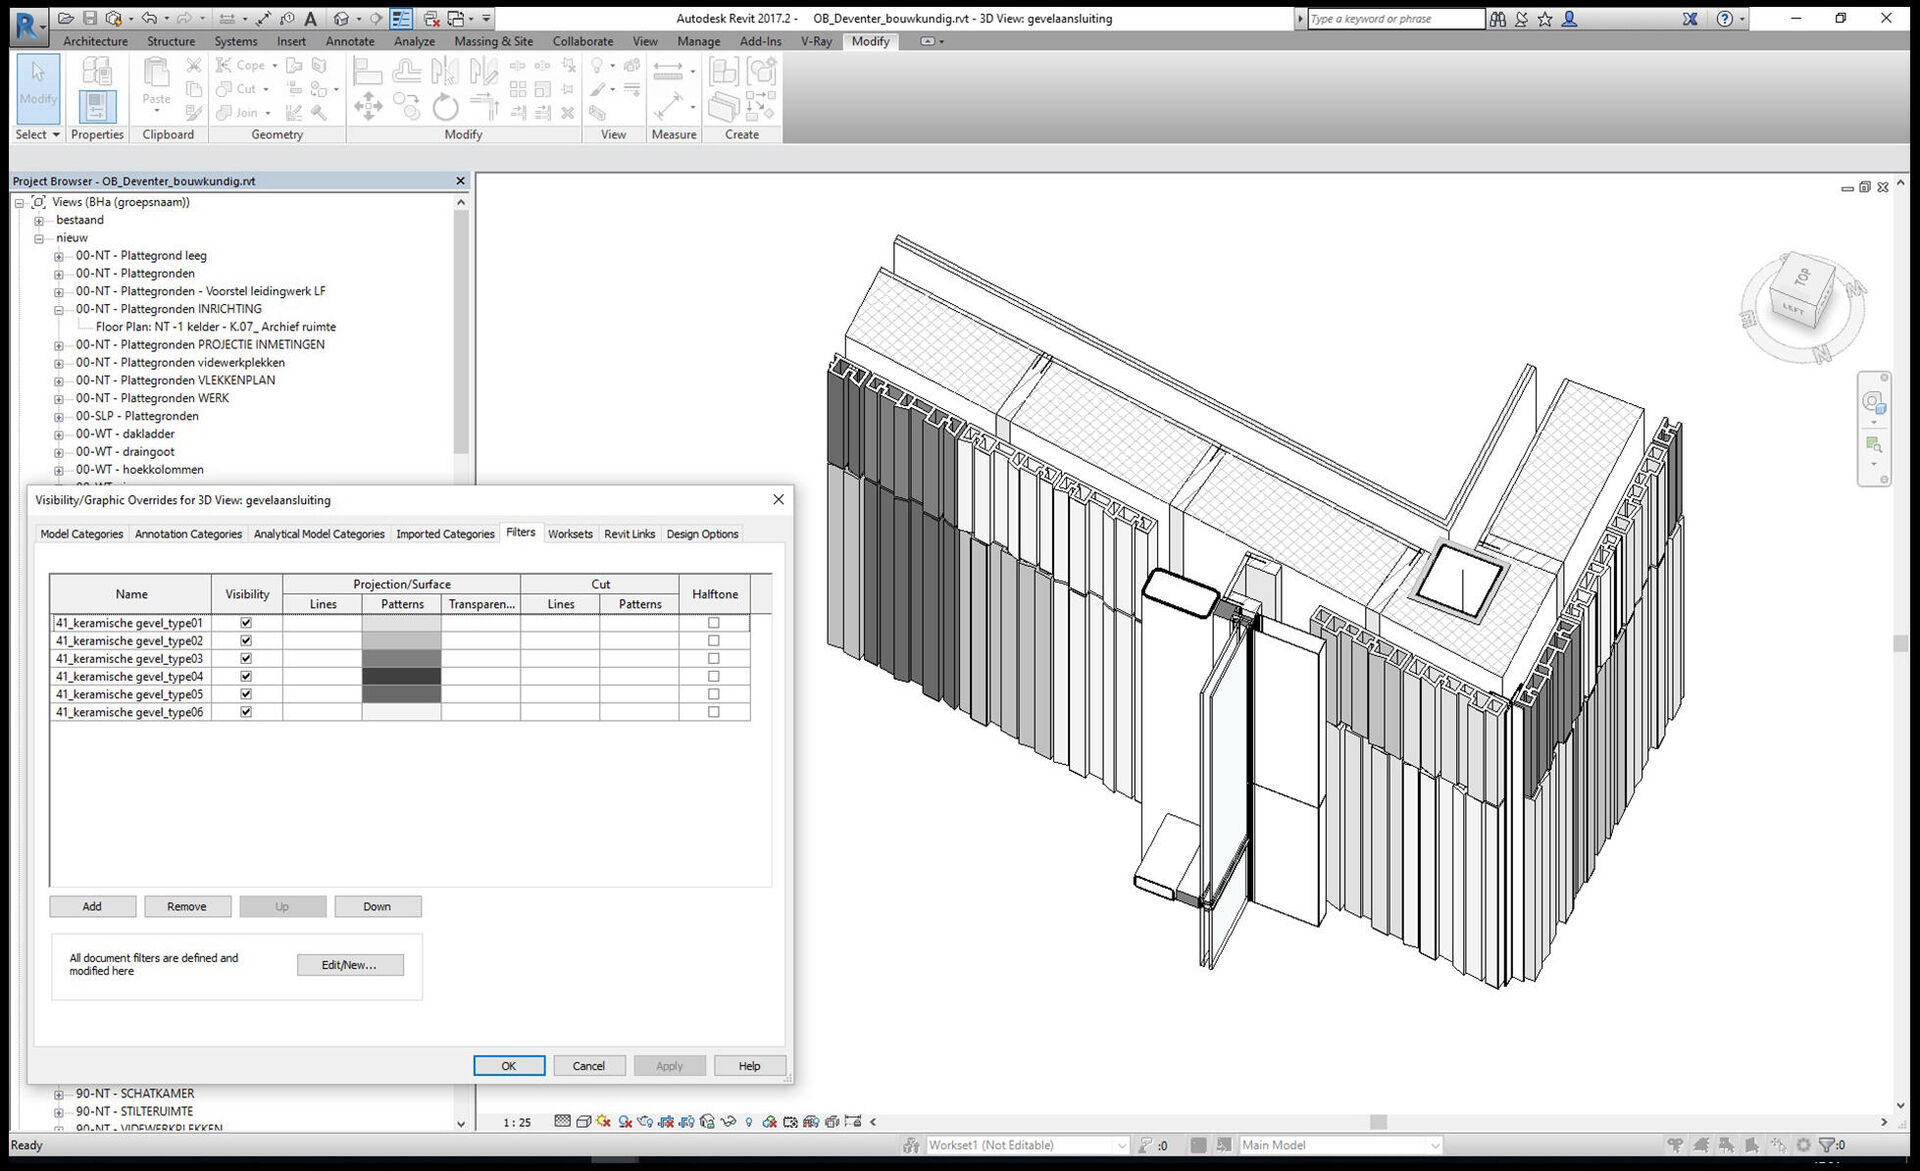Click the keyword search input field
The image size is (1920, 1171).
tap(1396, 18)
